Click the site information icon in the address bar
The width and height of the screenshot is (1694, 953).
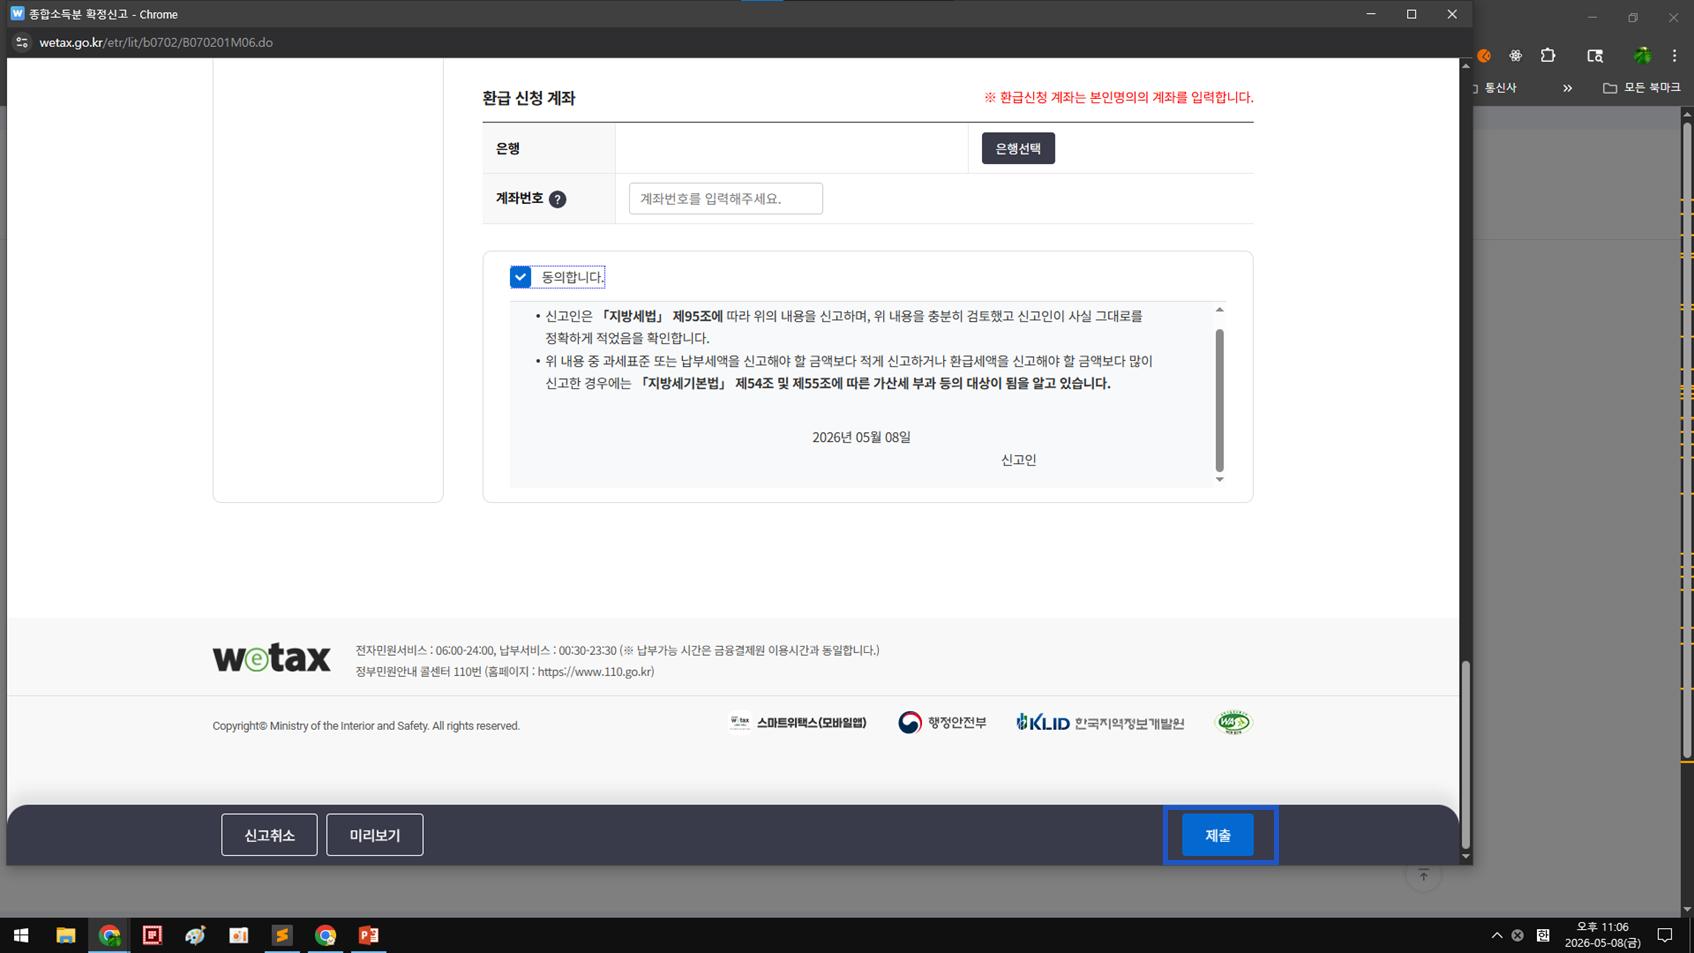coord(21,43)
